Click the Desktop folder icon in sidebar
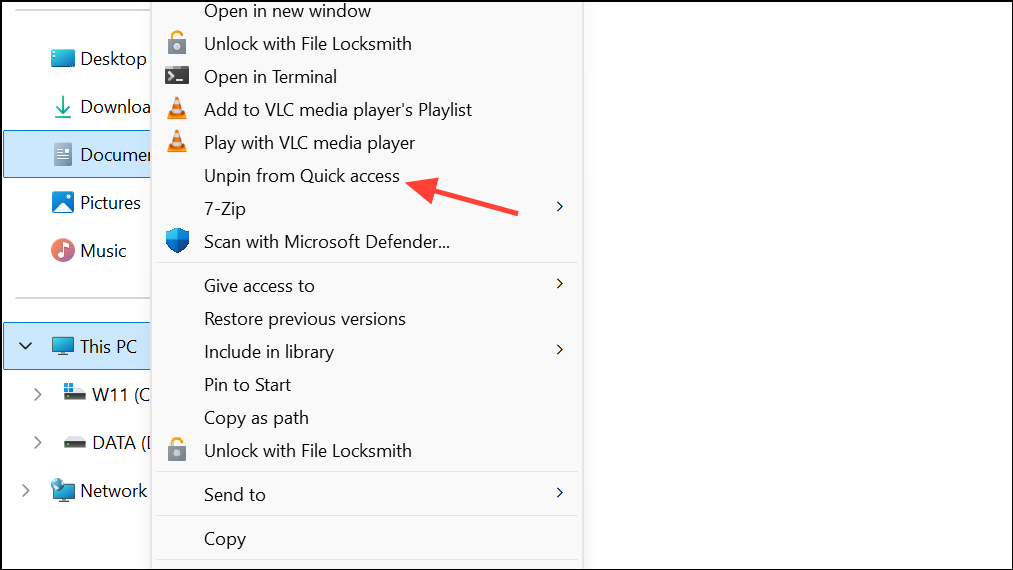This screenshot has width=1013, height=570. pyautogui.click(x=63, y=58)
